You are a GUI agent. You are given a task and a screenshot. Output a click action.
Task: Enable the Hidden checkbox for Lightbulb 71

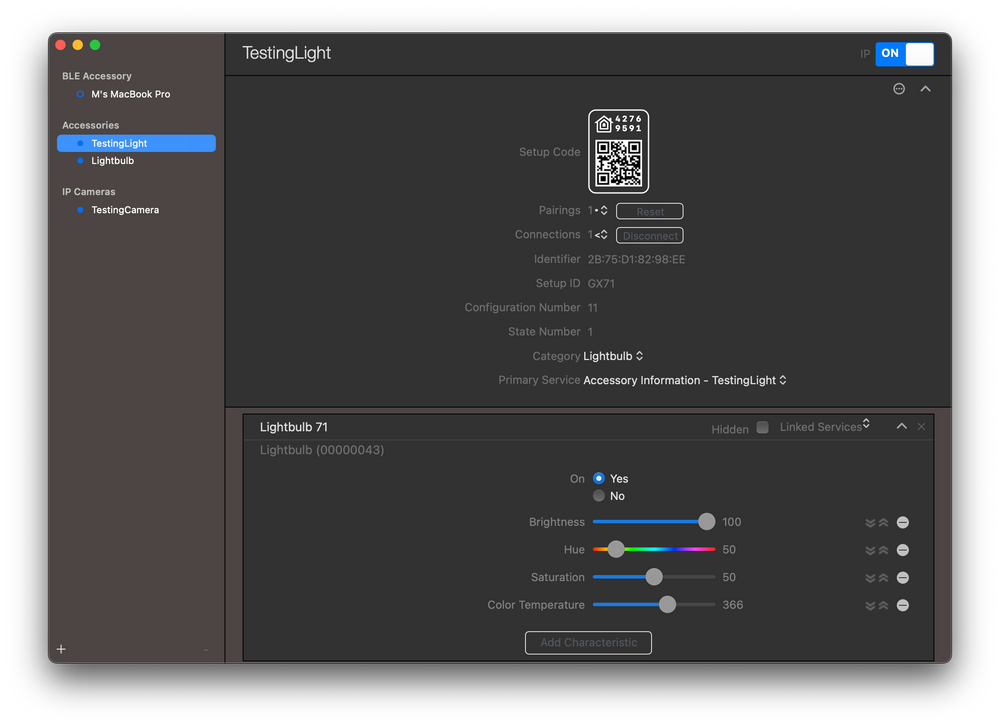[763, 427]
